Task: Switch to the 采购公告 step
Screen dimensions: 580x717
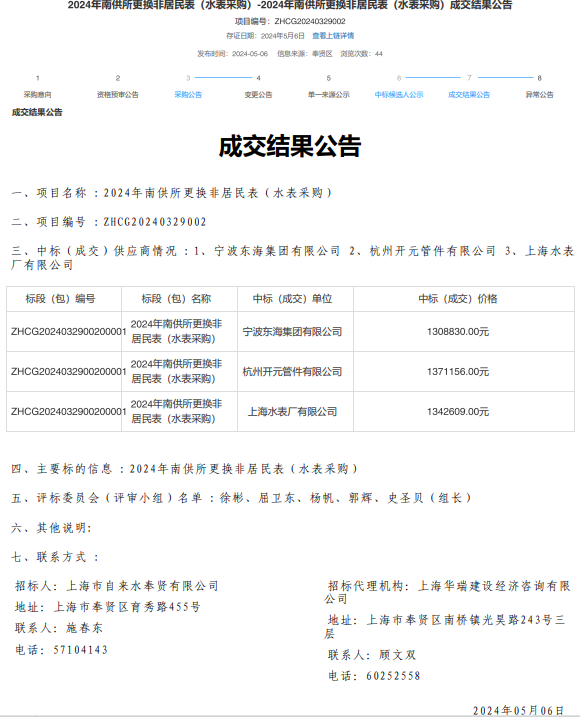Action: pos(188,95)
